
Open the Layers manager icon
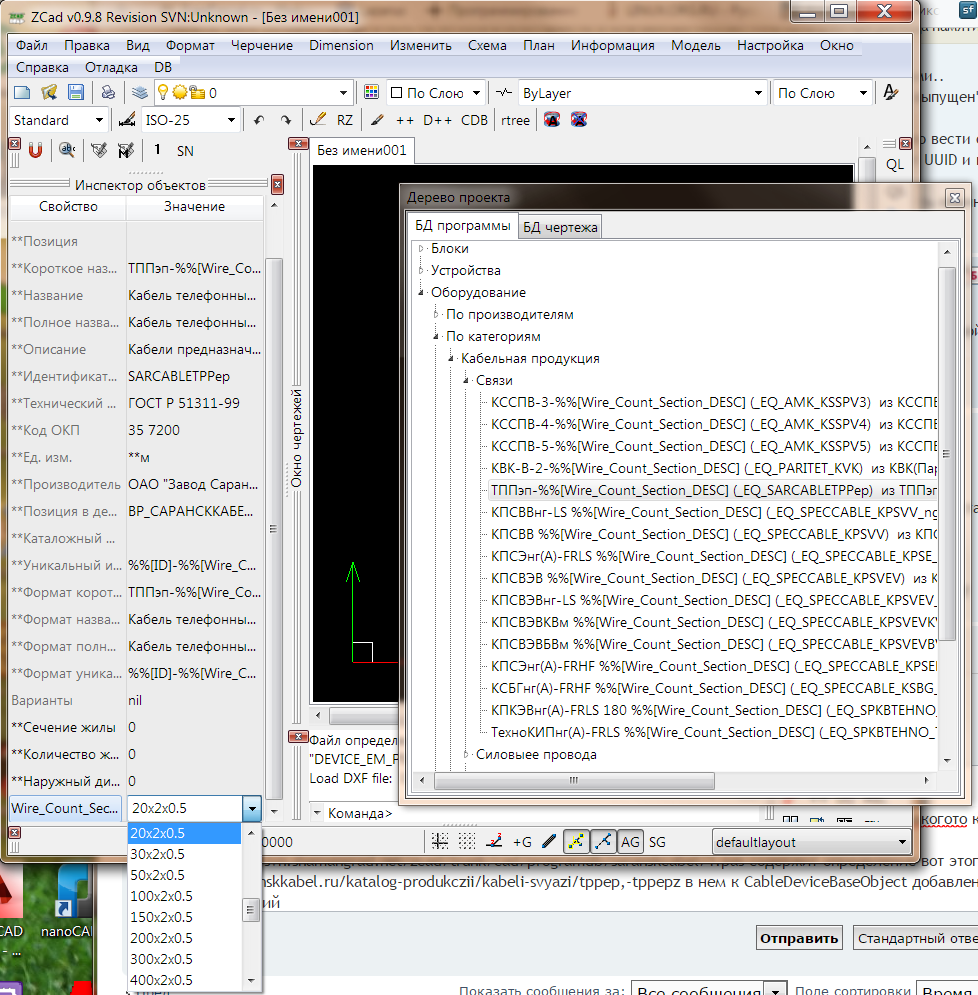click(140, 93)
